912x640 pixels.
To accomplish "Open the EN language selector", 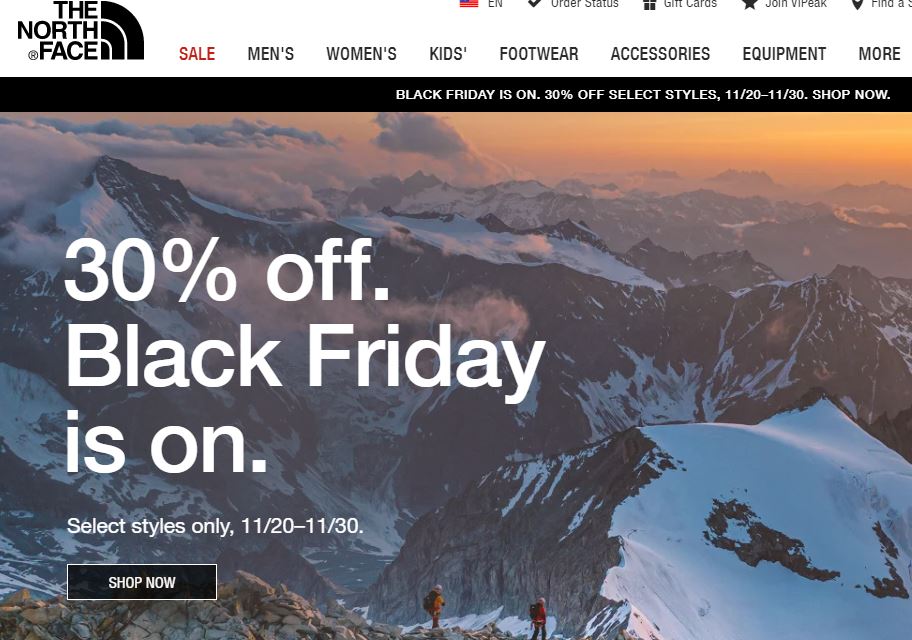I will pos(495,3).
